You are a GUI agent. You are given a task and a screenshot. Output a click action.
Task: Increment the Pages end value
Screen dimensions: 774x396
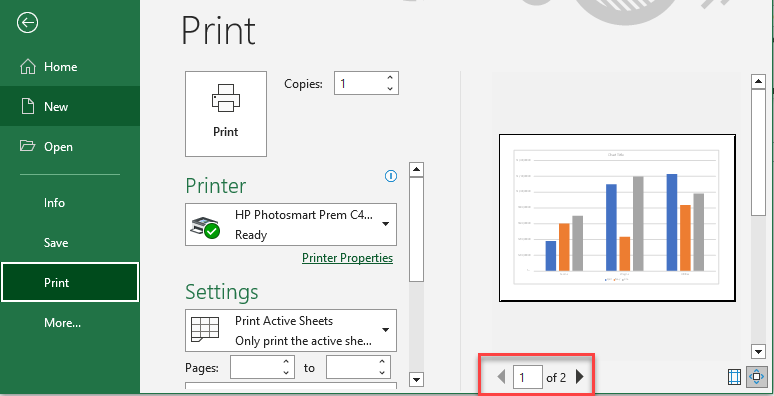(382, 362)
